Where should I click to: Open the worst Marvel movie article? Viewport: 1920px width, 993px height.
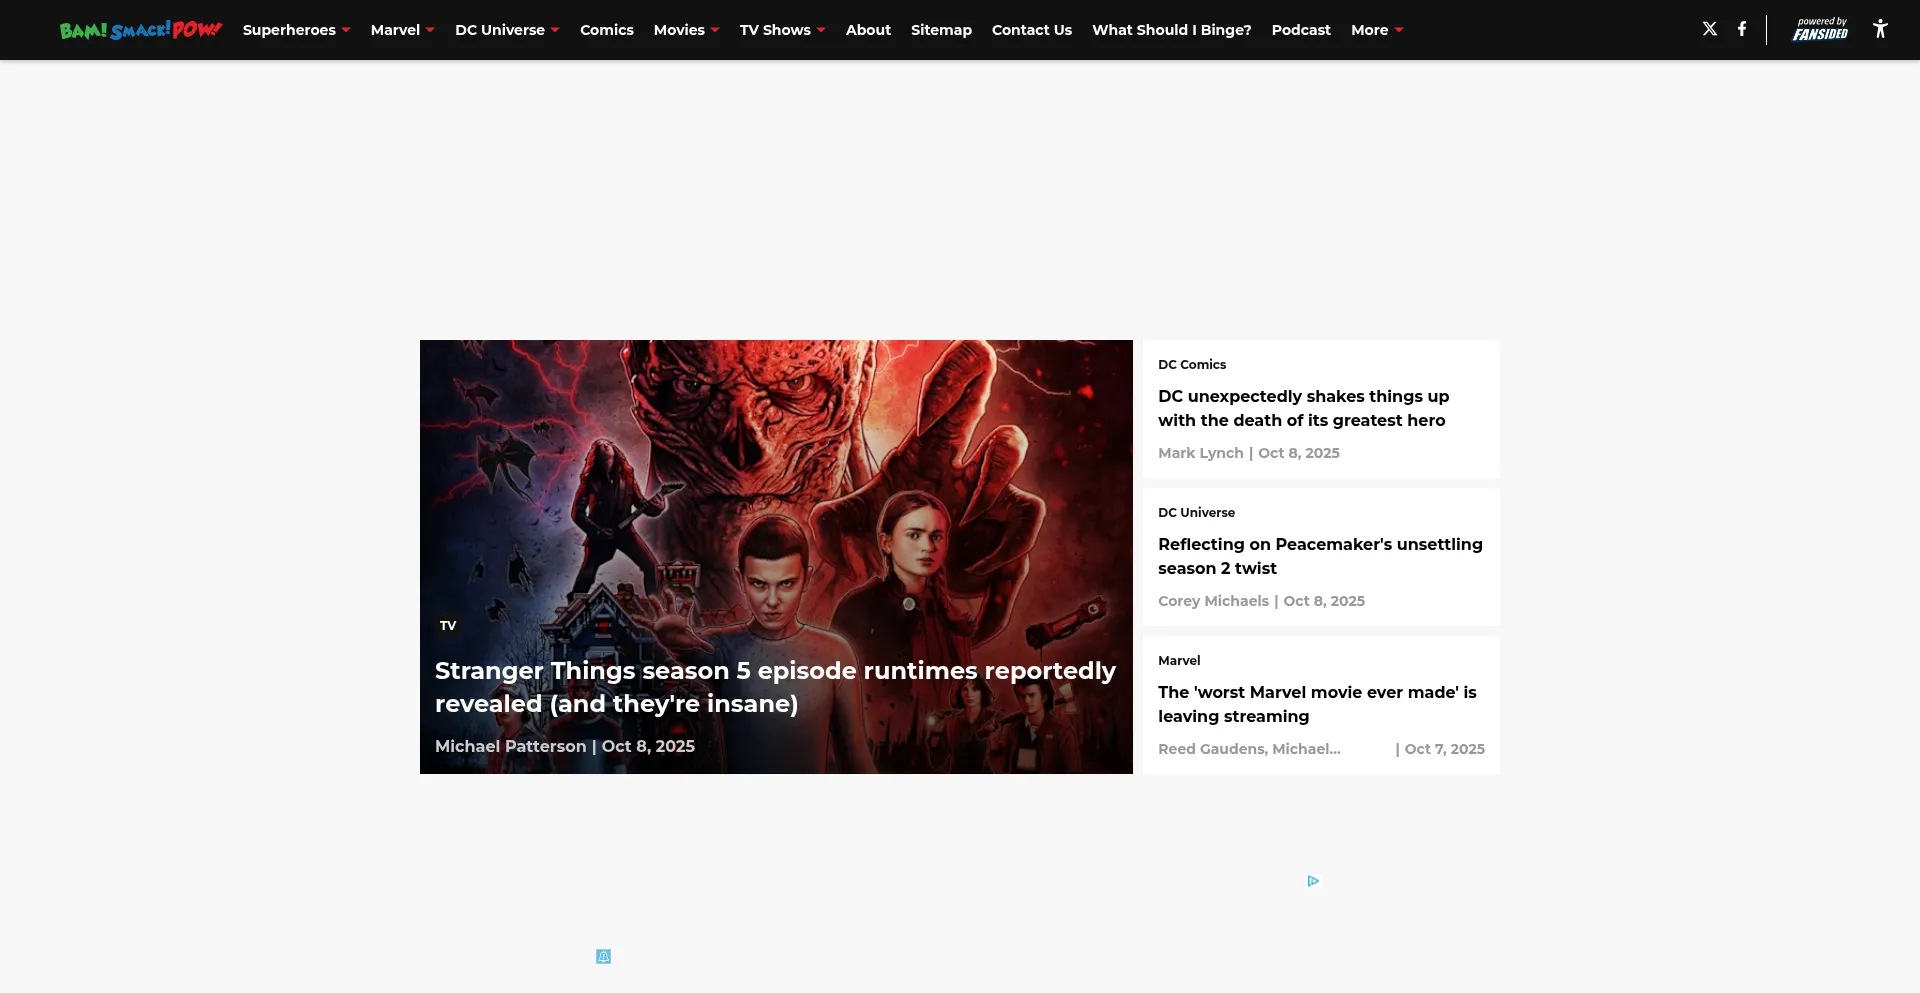pos(1316,704)
